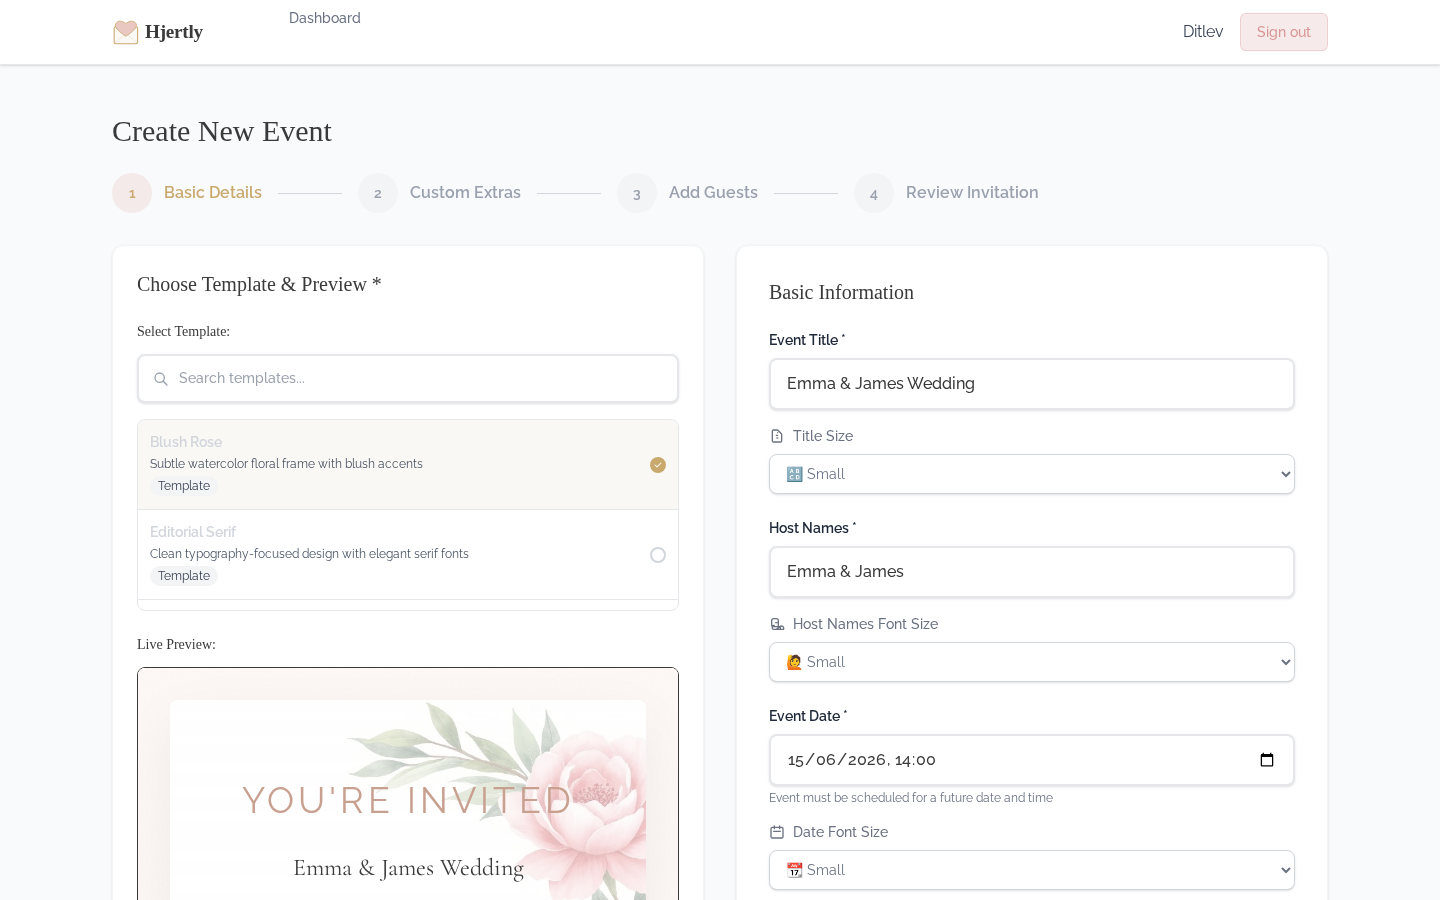Click the ABCD emoji in Title Size selector
This screenshot has height=900, width=1440.
pos(795,474)
